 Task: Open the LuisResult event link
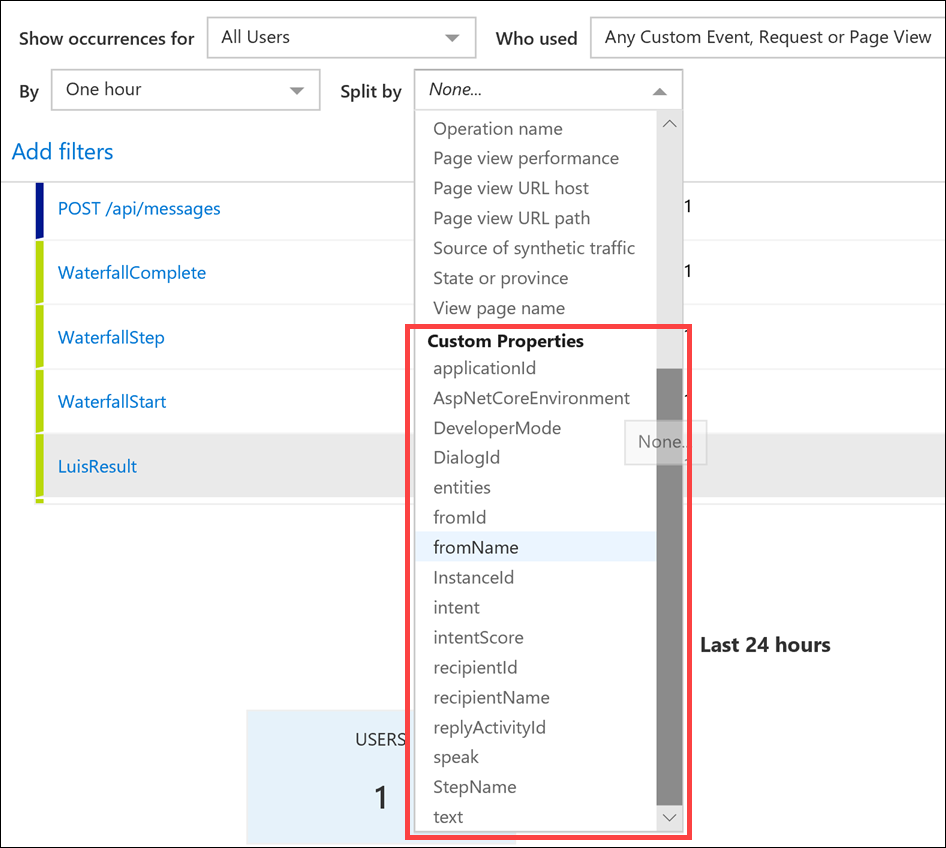pos(97,466)
